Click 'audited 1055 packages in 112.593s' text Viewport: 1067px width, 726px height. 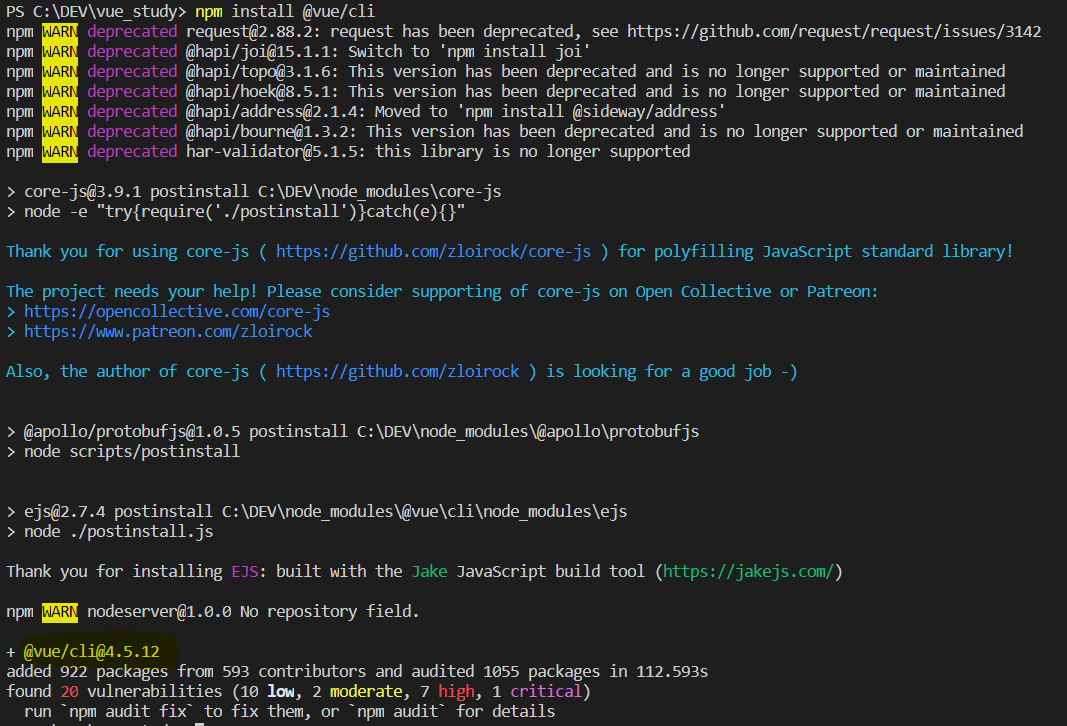coord(559,672)
